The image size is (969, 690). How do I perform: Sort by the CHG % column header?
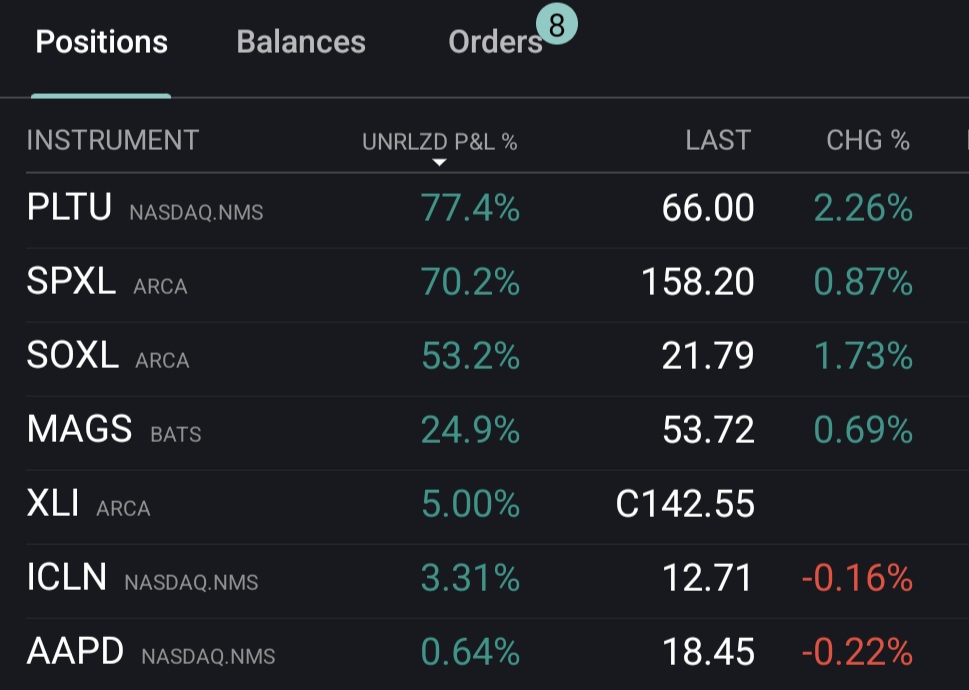click(x=867, y=141)
